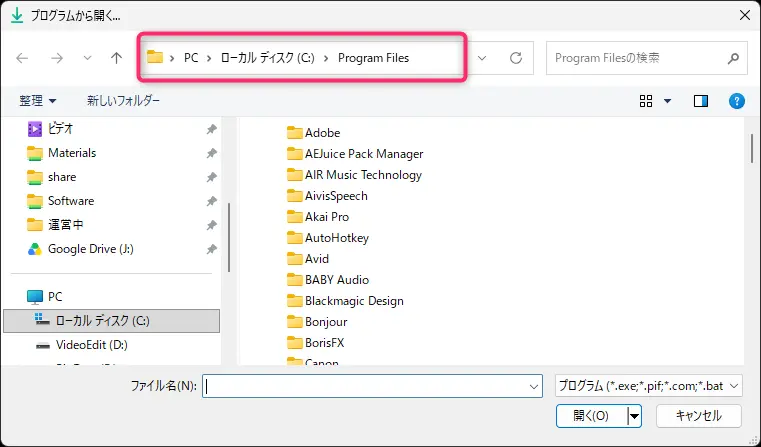
Task: Go up one folder level
Action: [x=116, y=58]
